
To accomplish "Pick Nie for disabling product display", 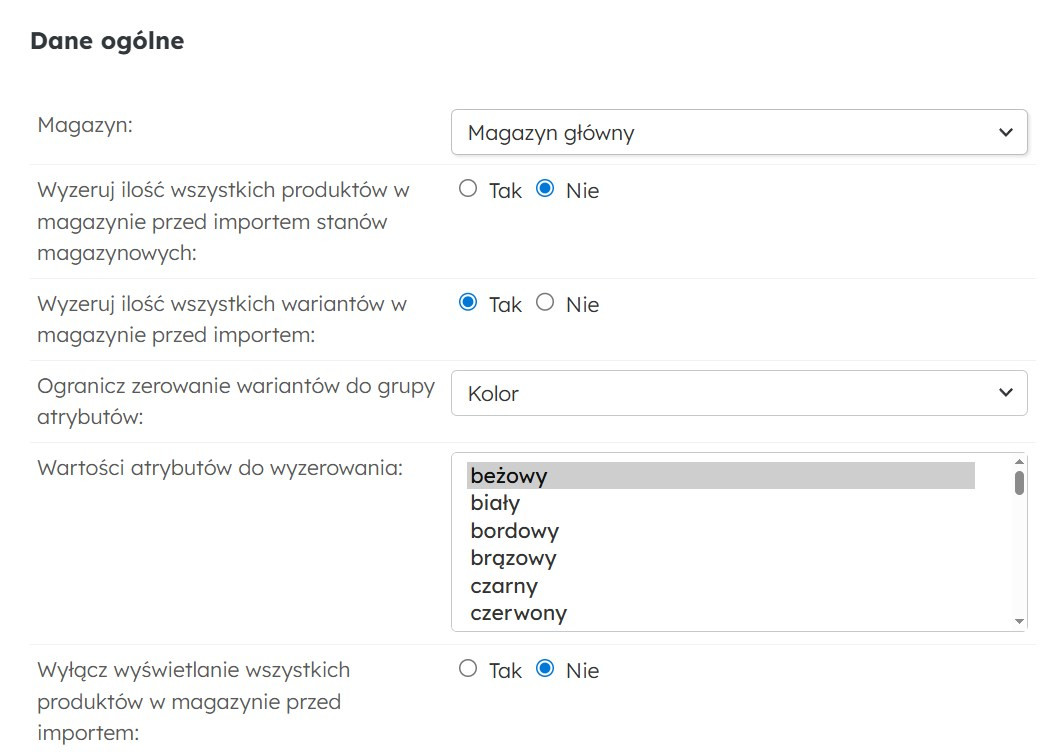I will (x=545, y=669).
